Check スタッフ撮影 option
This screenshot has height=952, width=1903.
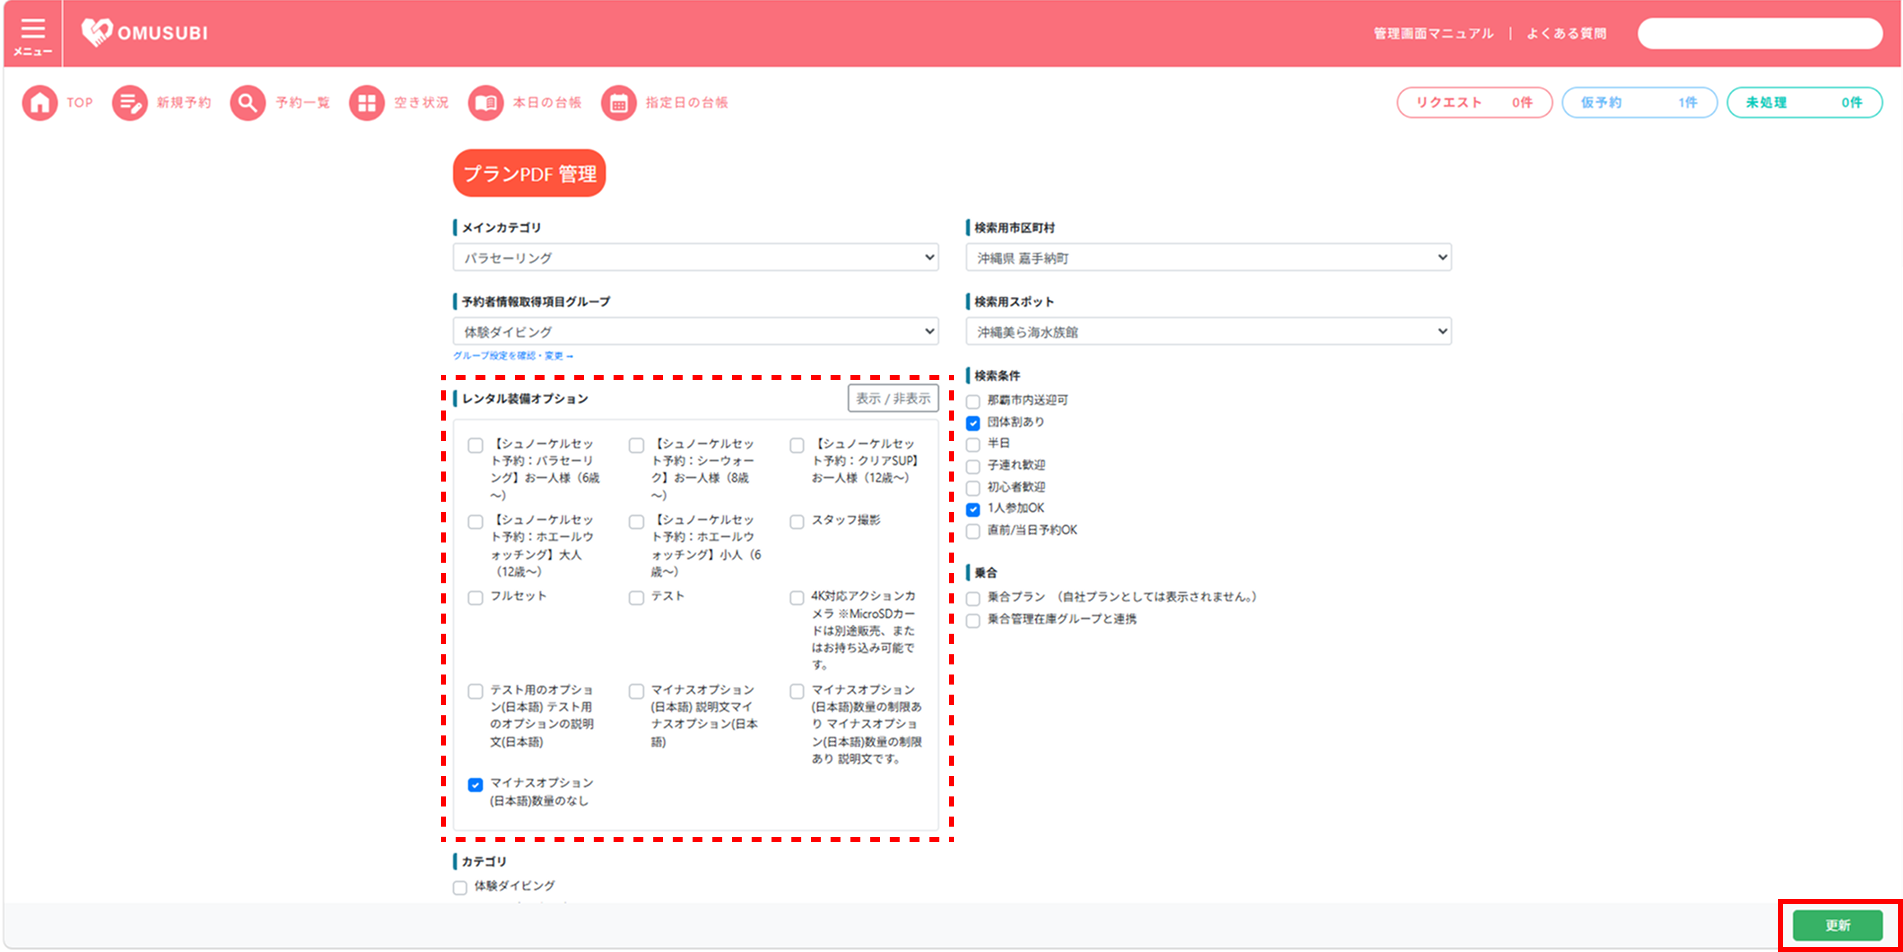click(x=797, y=522)
